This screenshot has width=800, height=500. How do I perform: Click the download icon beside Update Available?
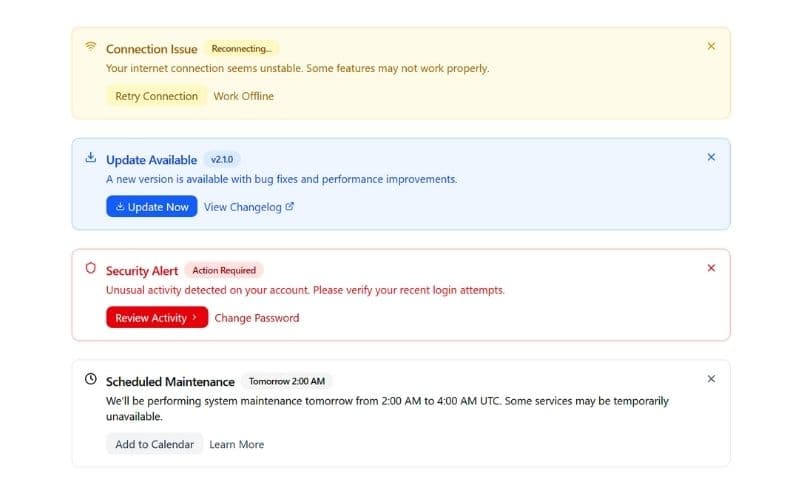[x=90, y=157]
